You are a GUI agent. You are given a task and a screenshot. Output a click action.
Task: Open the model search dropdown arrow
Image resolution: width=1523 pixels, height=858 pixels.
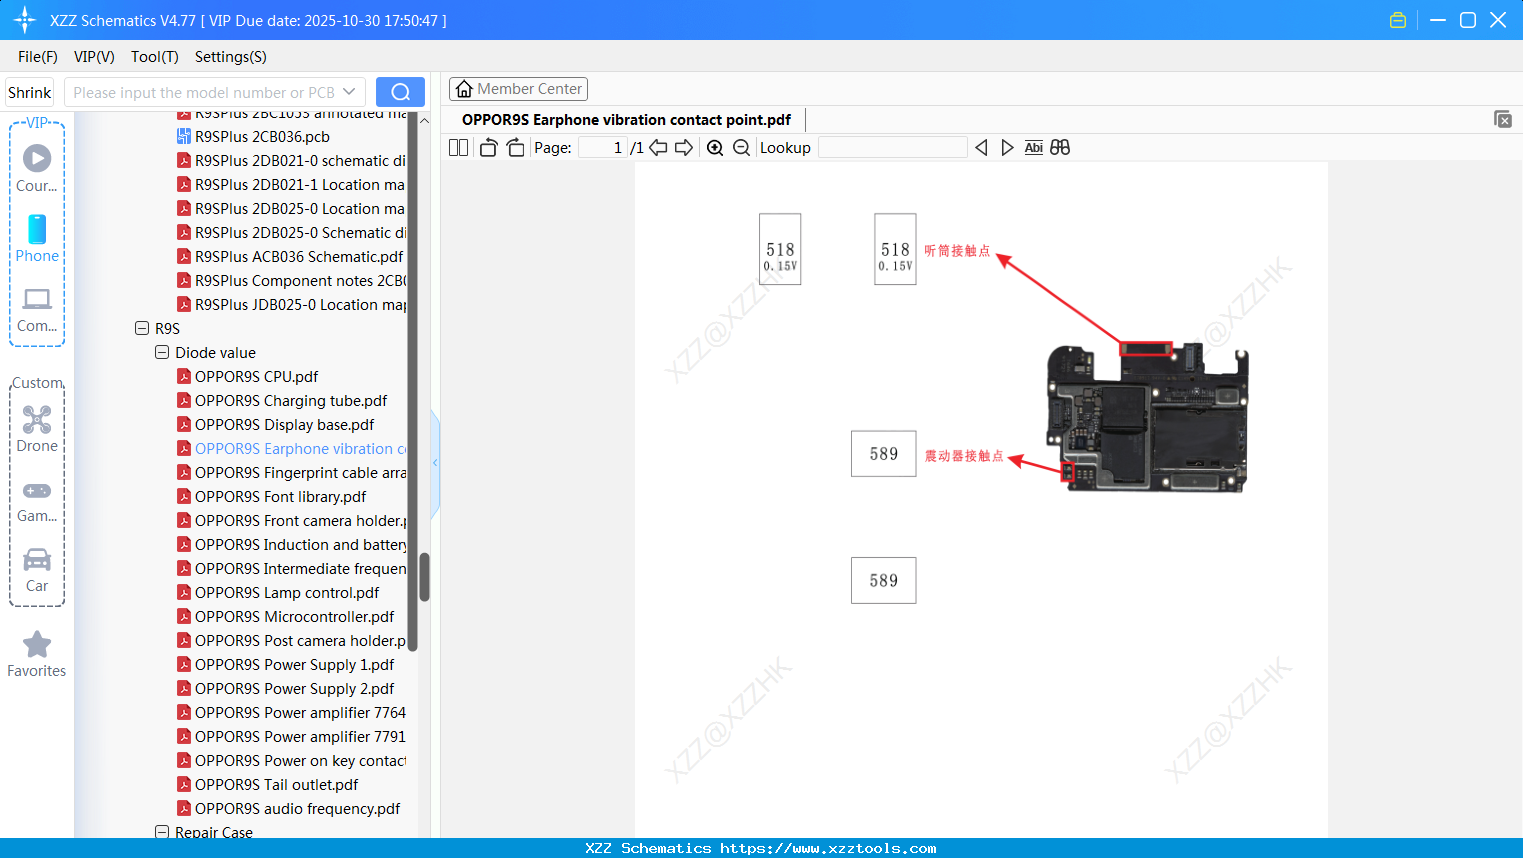pyautogui.click(x=349, y=91)
